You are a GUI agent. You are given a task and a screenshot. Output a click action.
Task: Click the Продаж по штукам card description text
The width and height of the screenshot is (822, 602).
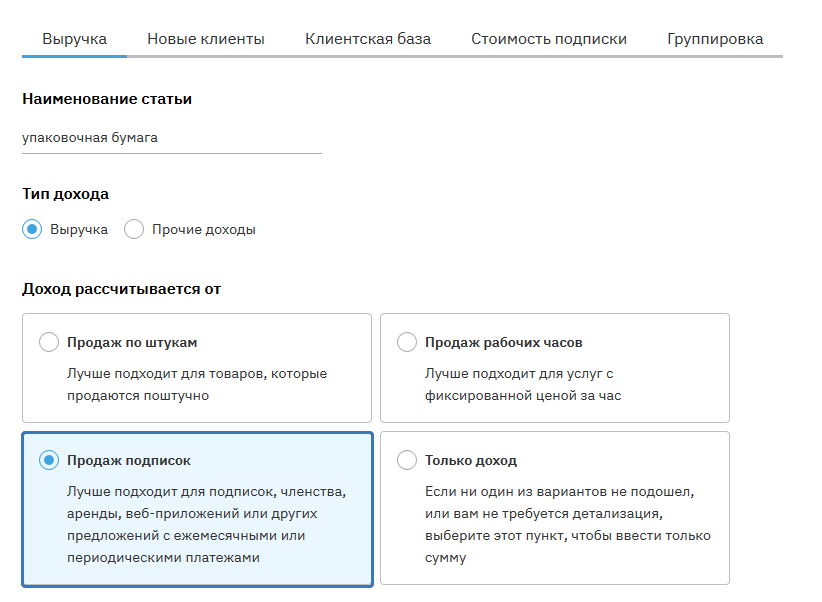(197, 384)
